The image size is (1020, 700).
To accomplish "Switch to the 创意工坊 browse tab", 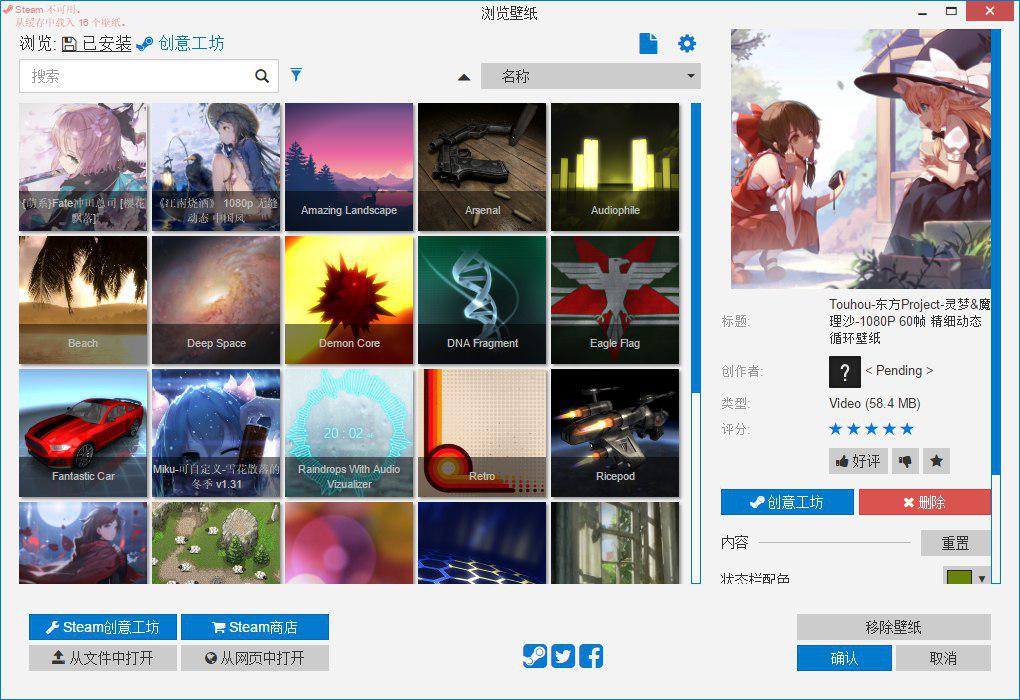I will click(x=181, y=44).
